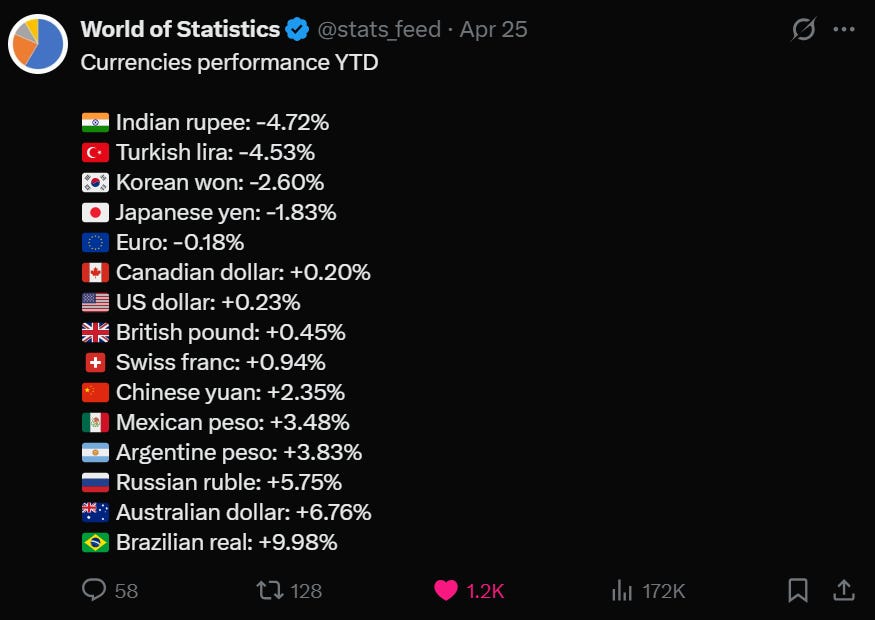Open the @stats_feed handle link

click(379, 30)
